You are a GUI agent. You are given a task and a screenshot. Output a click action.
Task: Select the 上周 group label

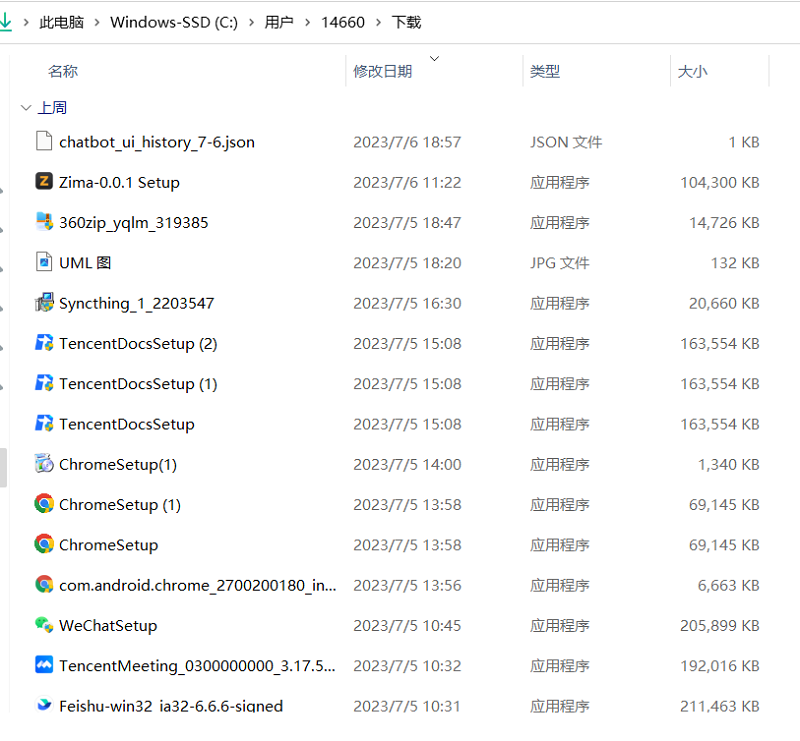53,108
